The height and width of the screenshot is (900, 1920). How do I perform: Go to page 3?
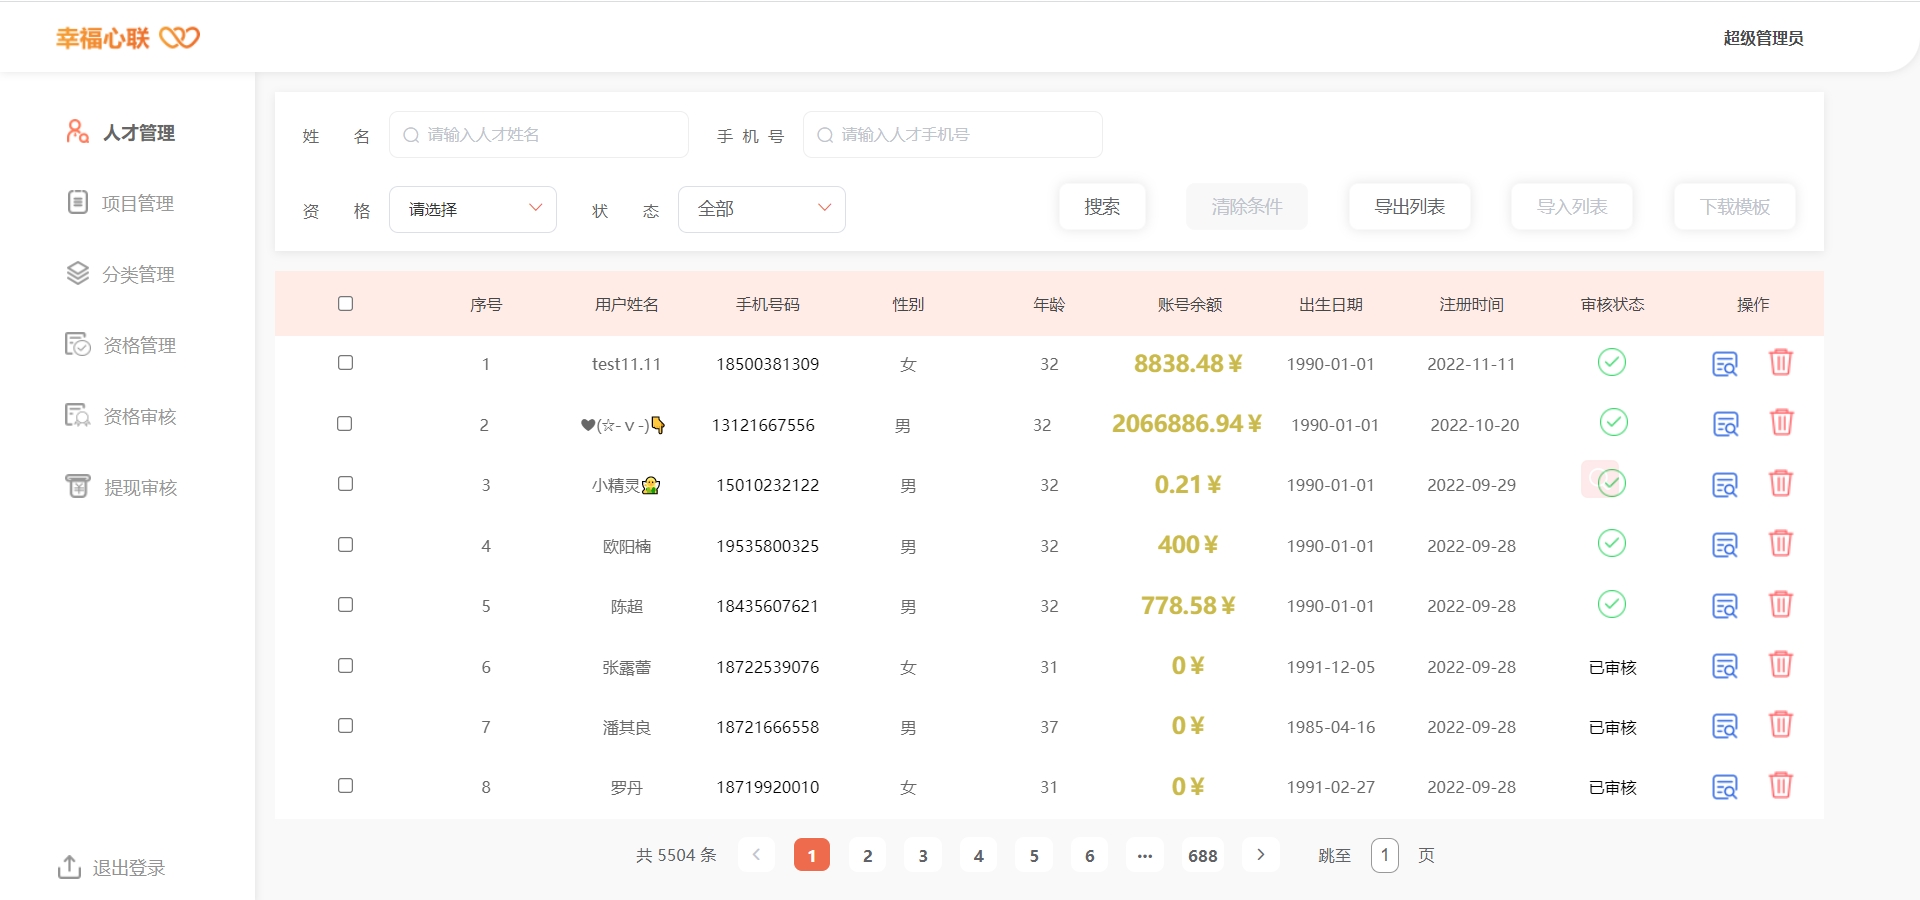pos(923,855)
